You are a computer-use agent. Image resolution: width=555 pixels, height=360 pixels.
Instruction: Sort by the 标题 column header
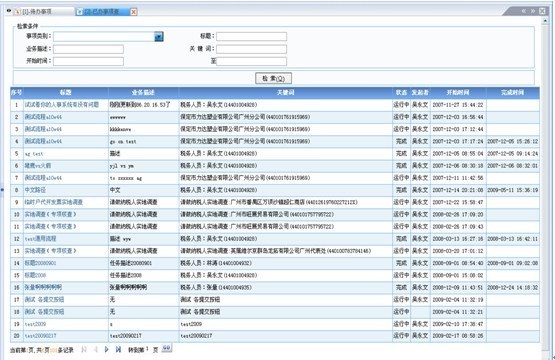(x=65, y=92)
